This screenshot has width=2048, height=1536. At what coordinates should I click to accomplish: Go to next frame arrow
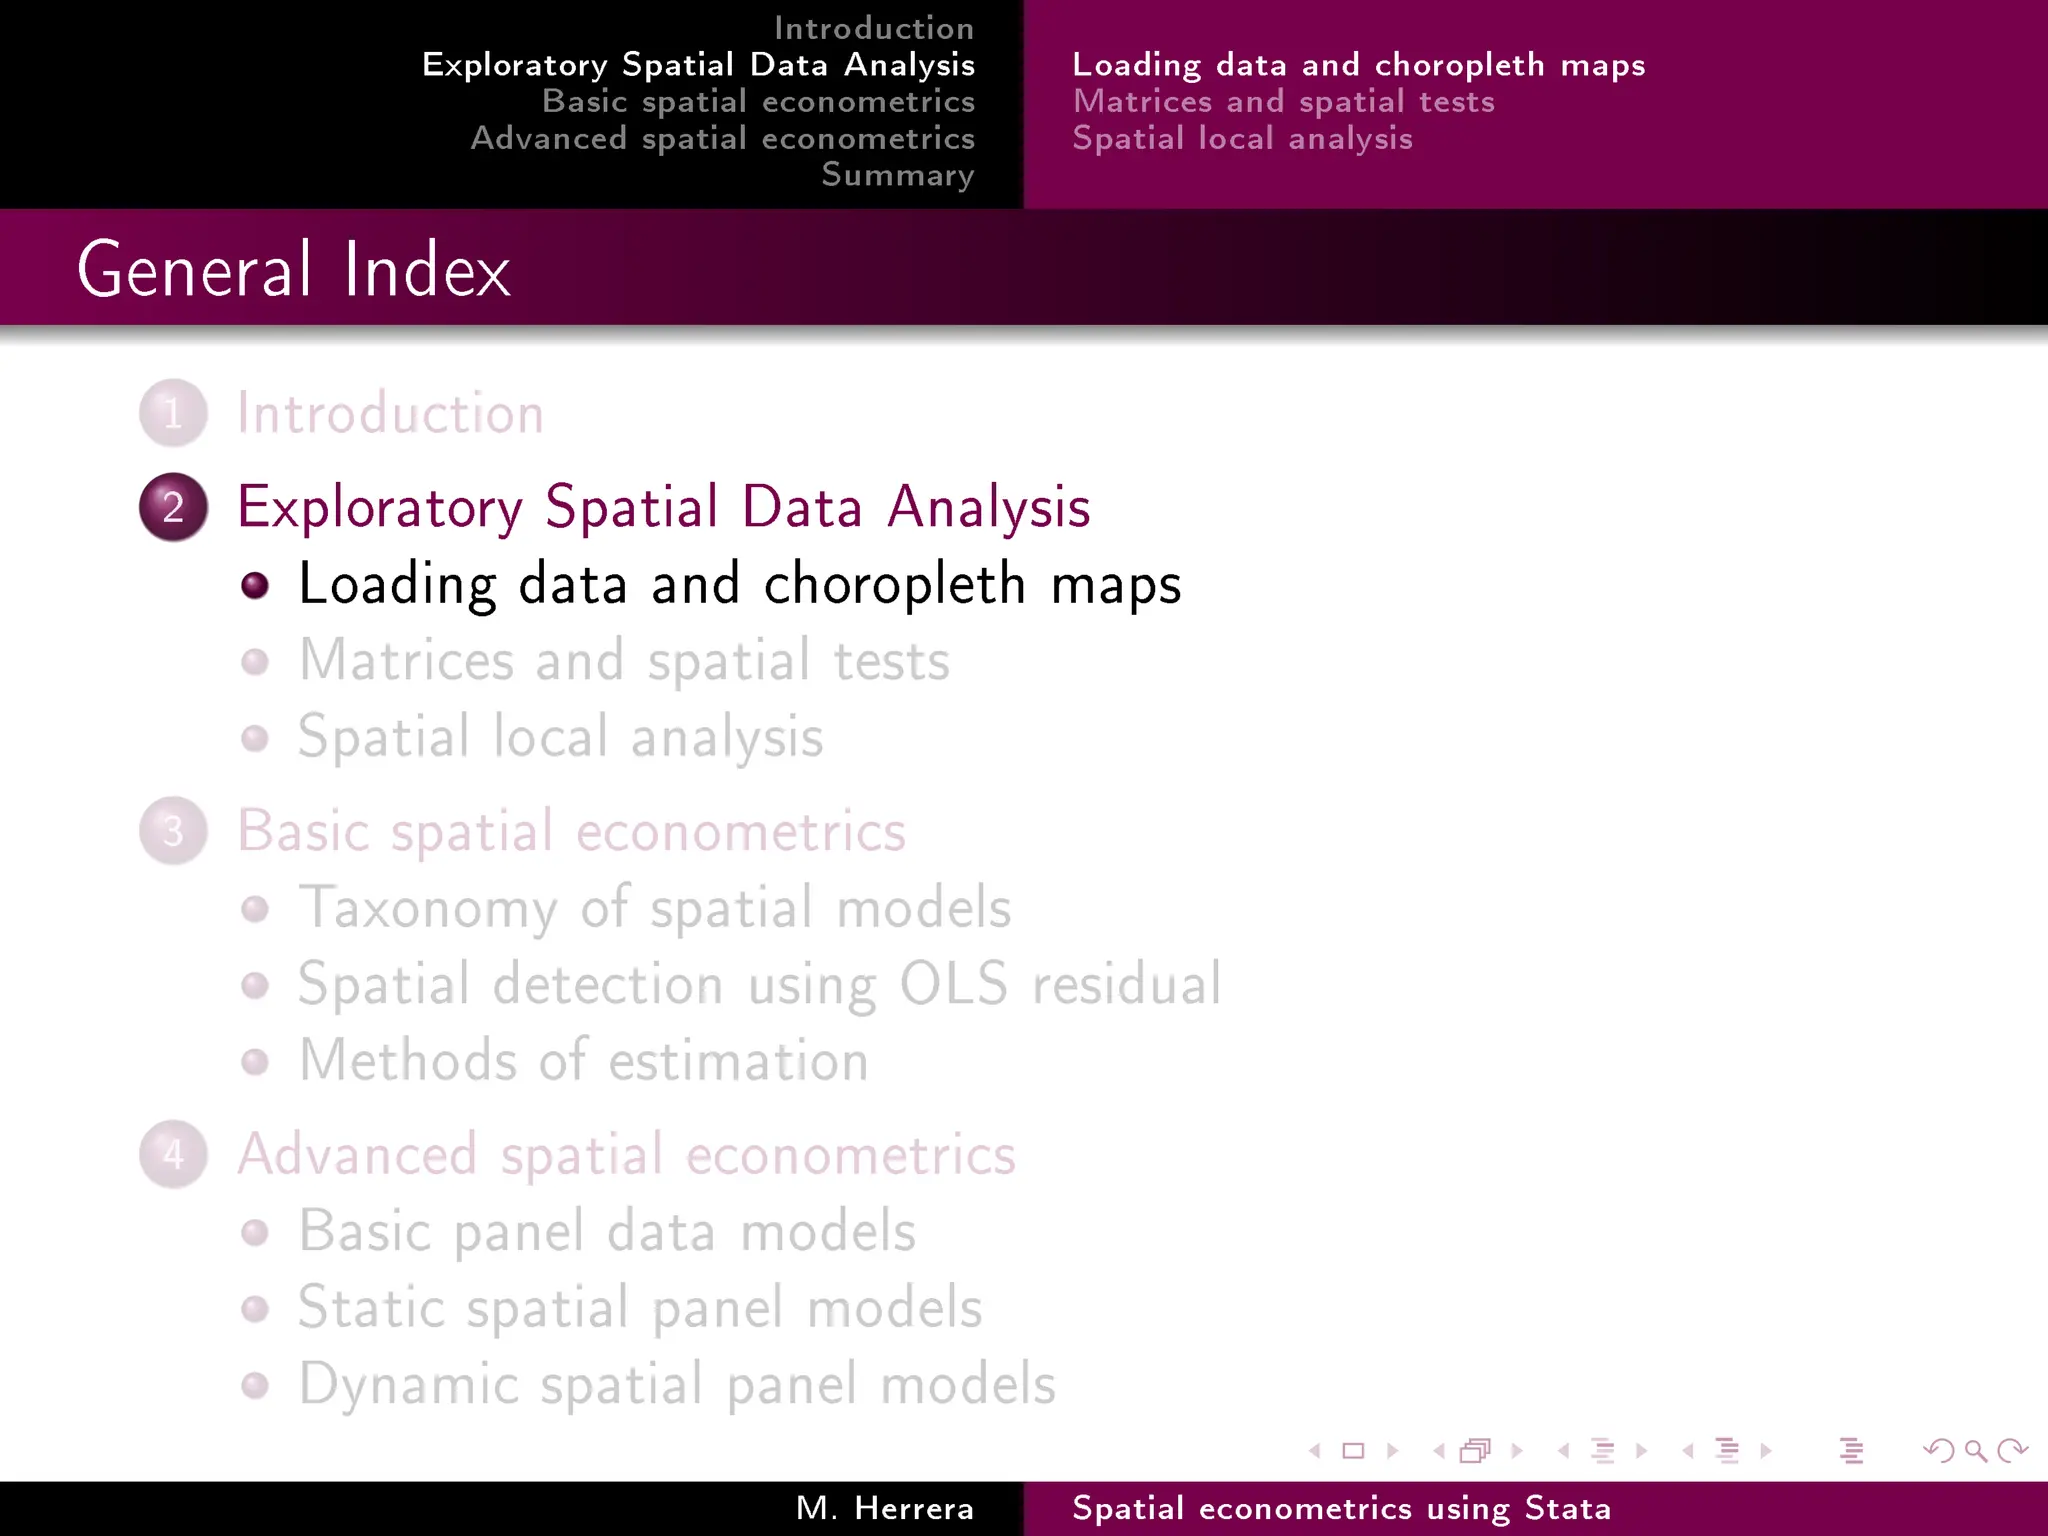point(1517,1451)
